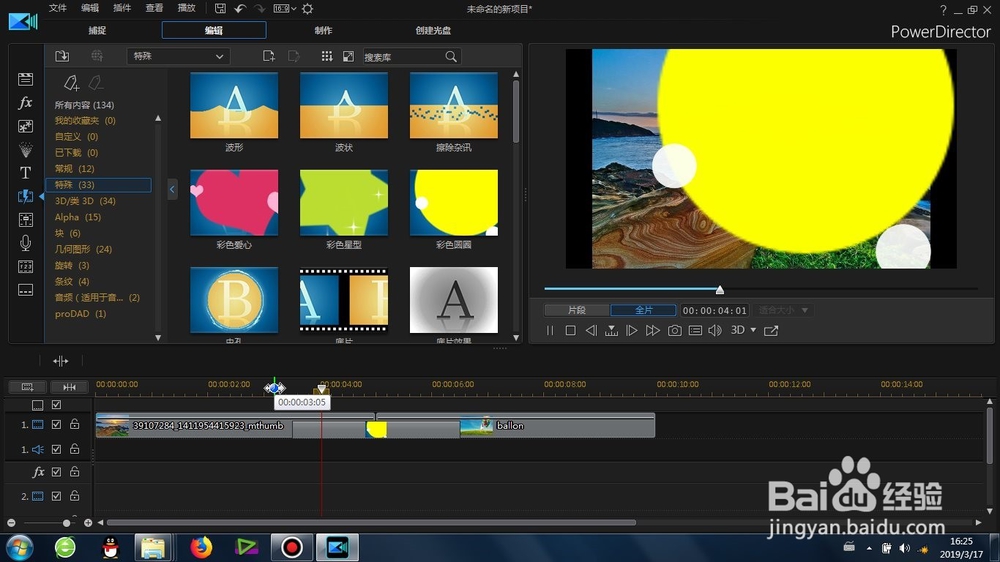Step to previous frame

click(591, 330)
